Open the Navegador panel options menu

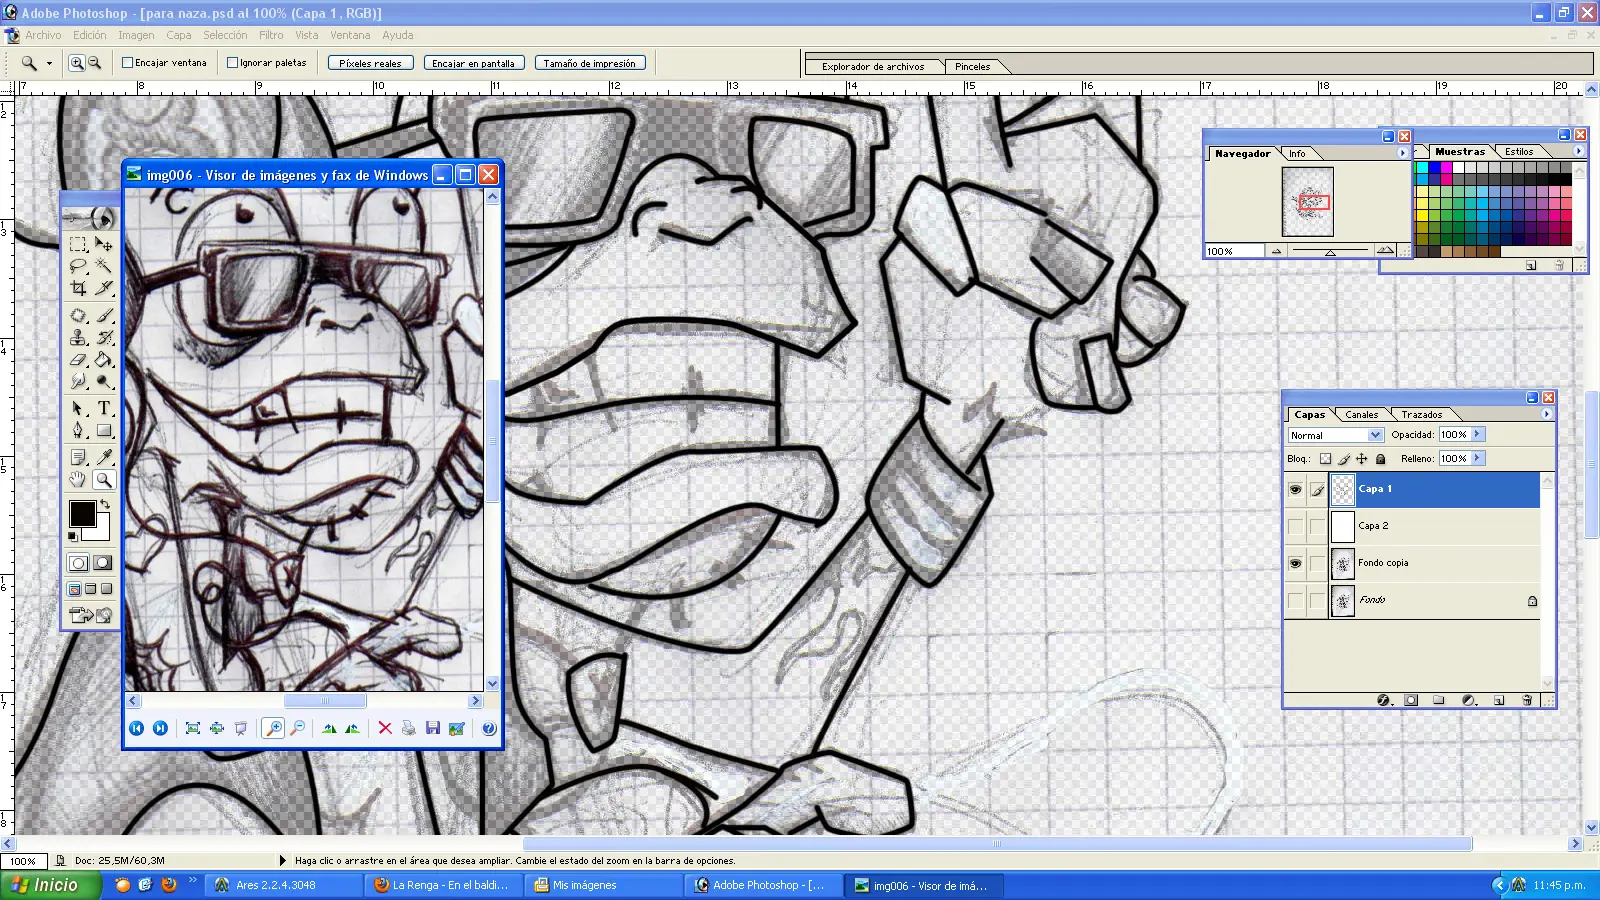[x=1402, y=153]
